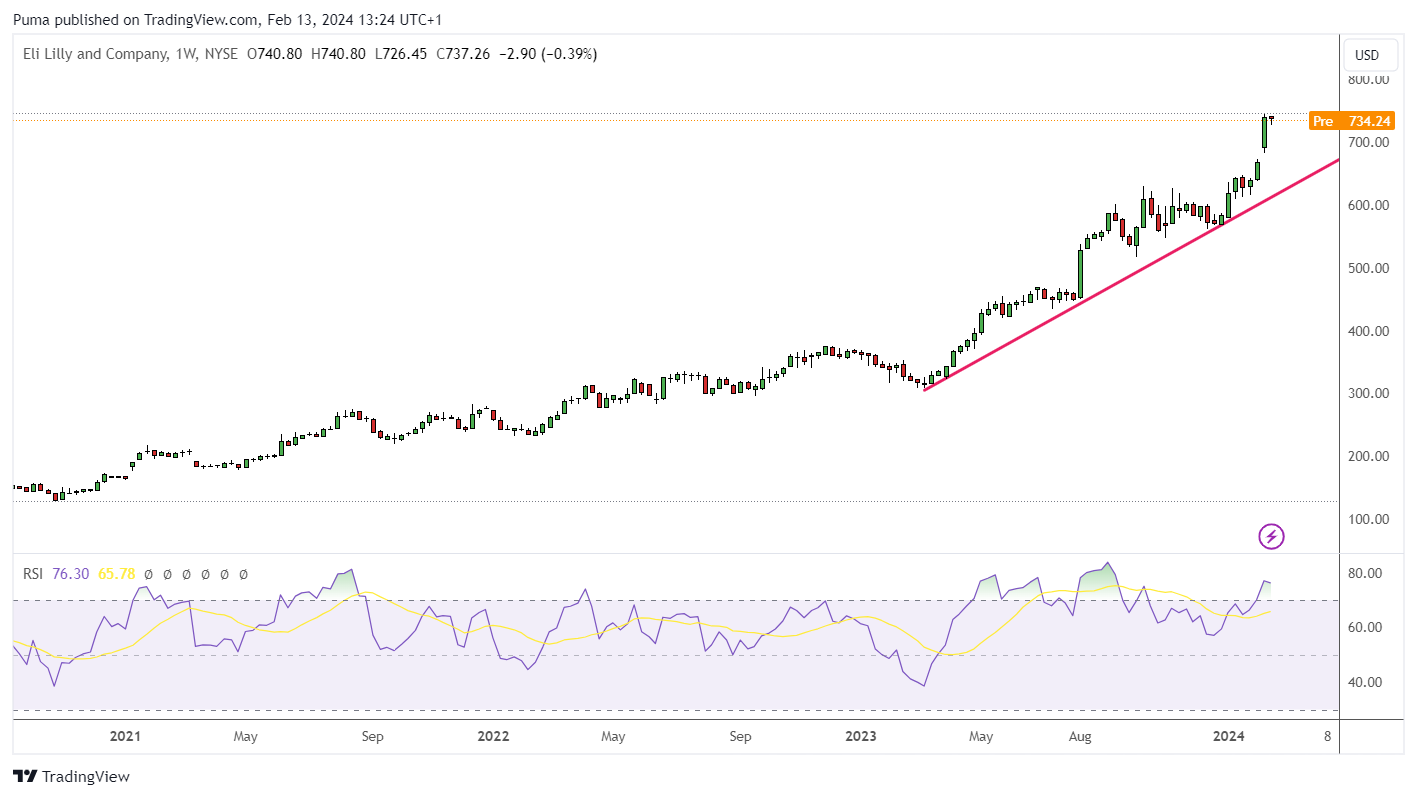Click 80.00 on the RSI scale
This screenshot has height=798, width=1417.
pyautogui.click(x=1364, y=574)
